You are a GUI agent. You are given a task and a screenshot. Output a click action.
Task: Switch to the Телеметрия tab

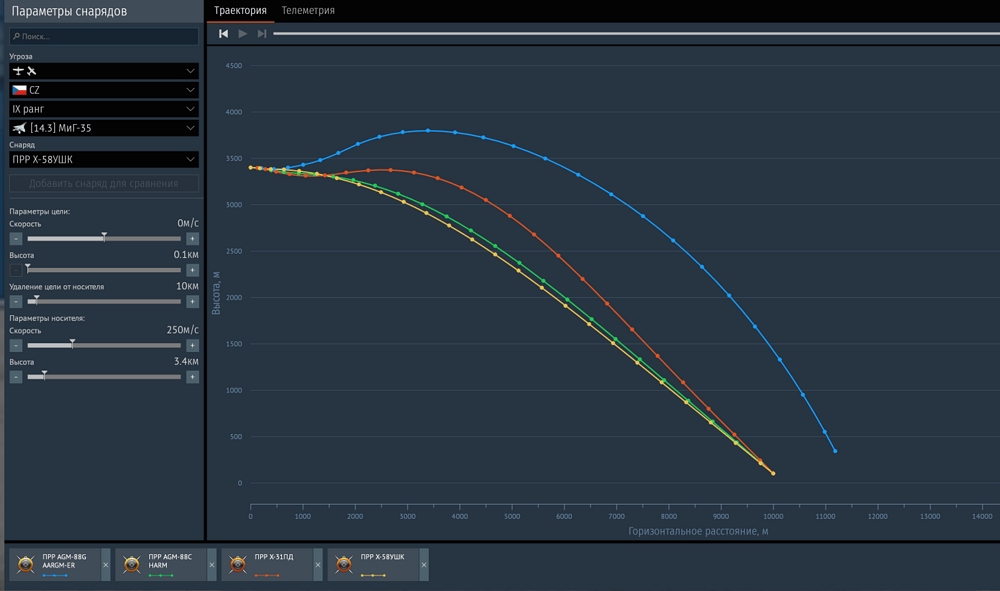pos(308,11)
